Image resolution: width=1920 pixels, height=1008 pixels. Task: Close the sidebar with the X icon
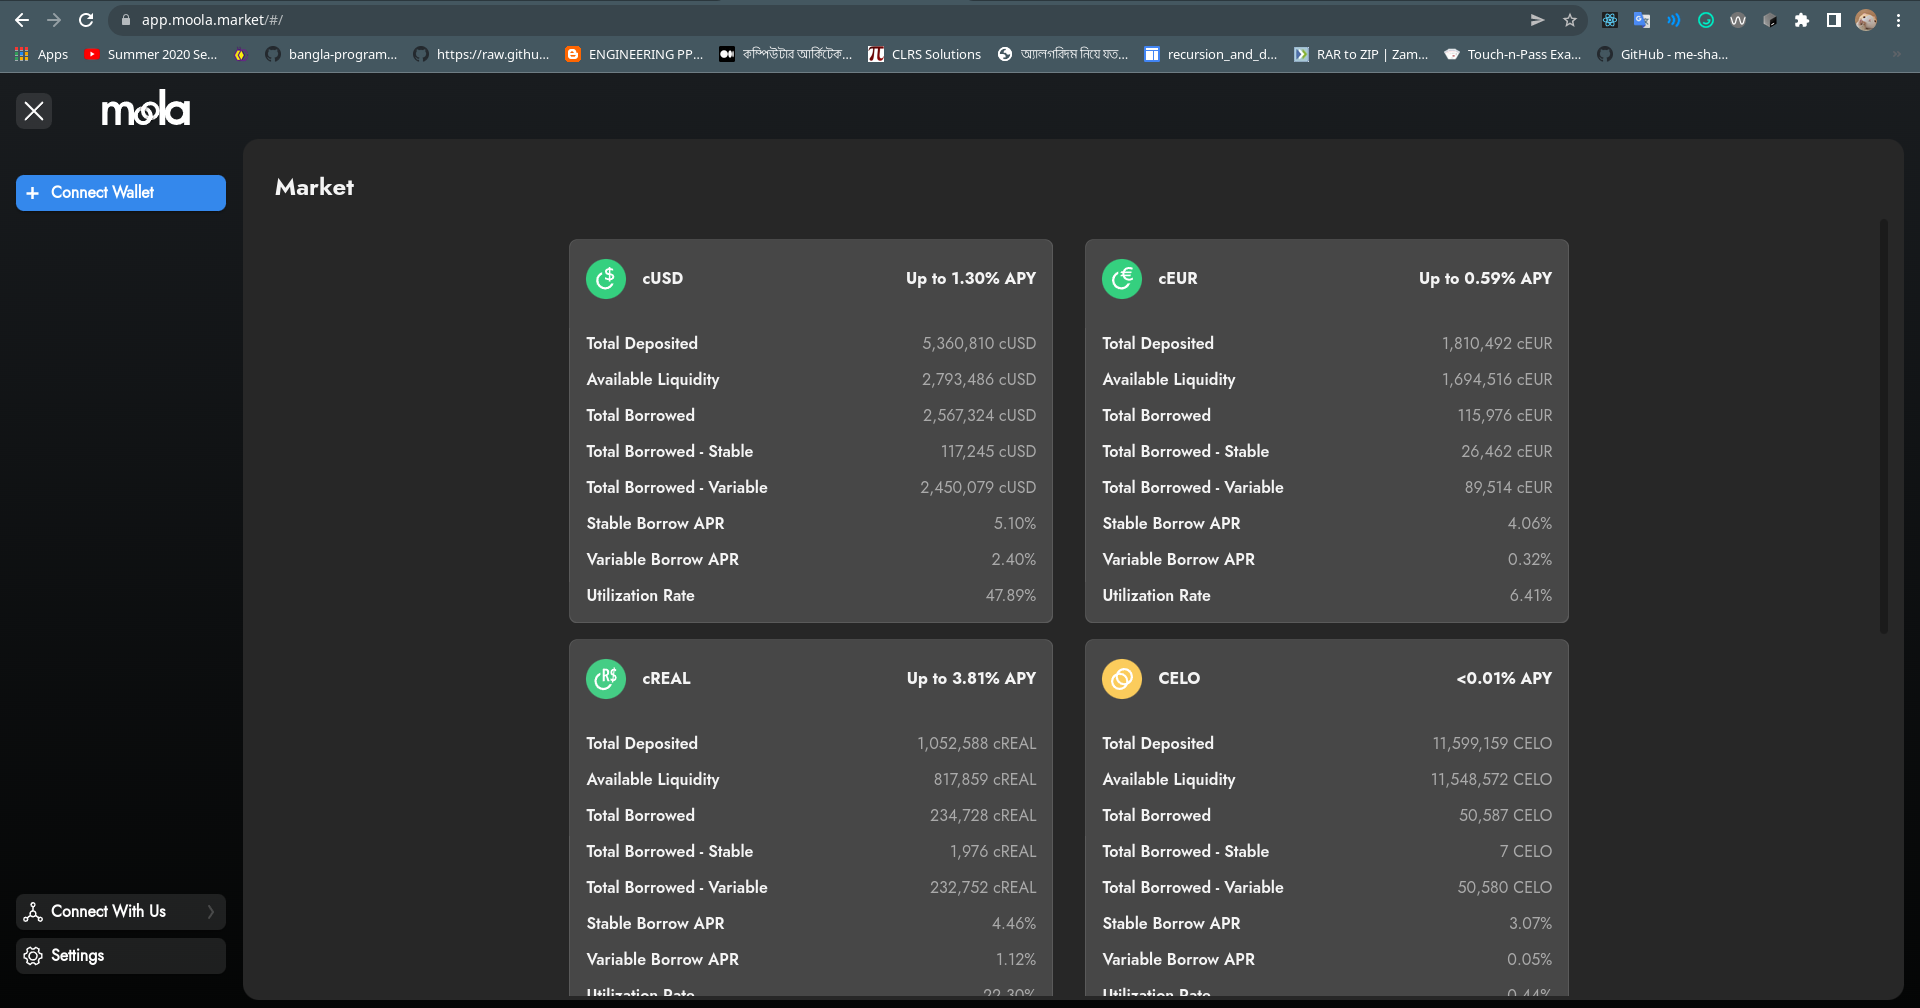tap(34, 111)
